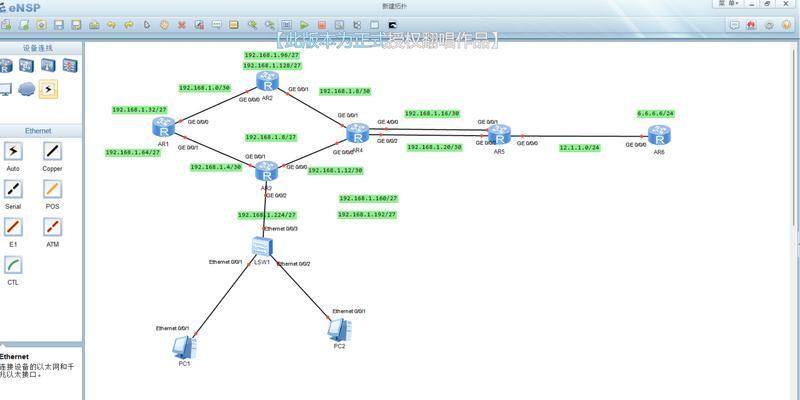Viewport: 800px width, 400px height.
Task: Click the red X delete tool
Action: click(182, 24)
